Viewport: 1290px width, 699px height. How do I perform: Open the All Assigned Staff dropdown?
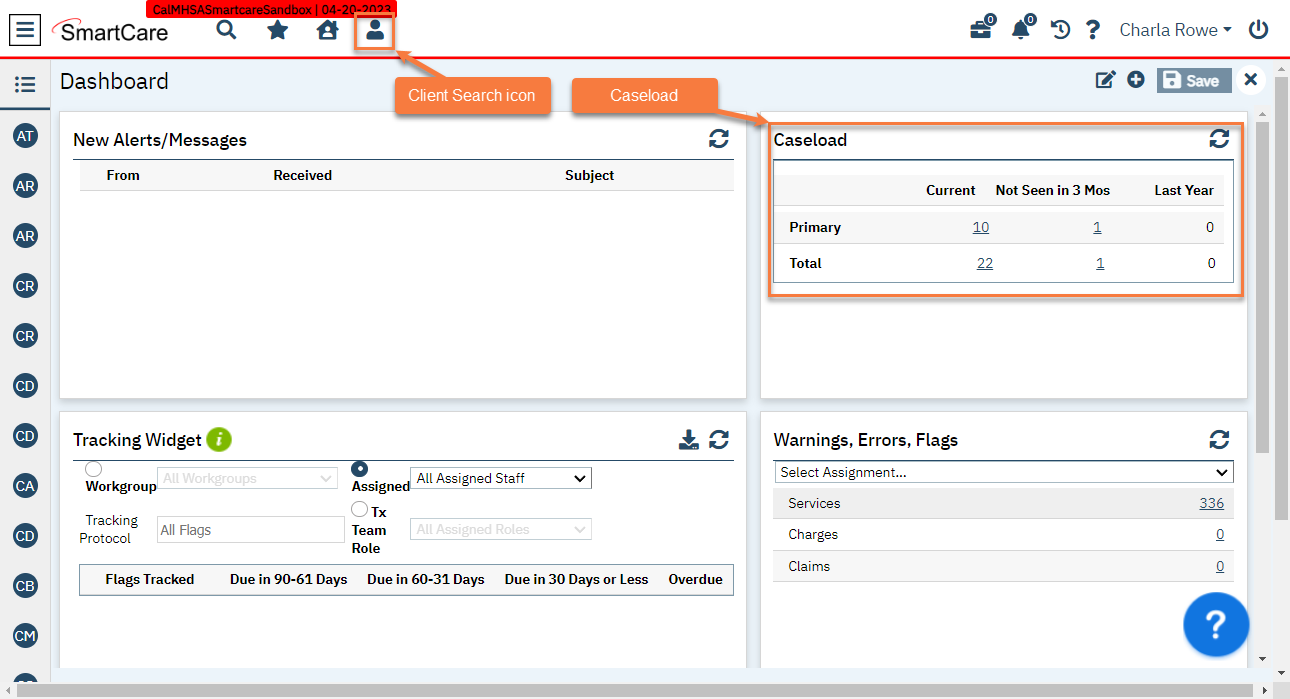tap(500, 477)
